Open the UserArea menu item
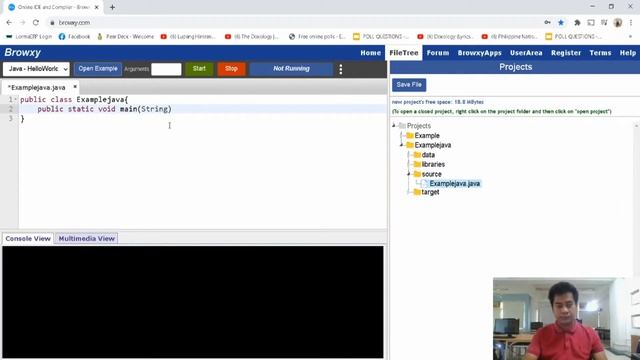Image resolution: width=640 pixels, height=360 pixels. click(526, 53)
